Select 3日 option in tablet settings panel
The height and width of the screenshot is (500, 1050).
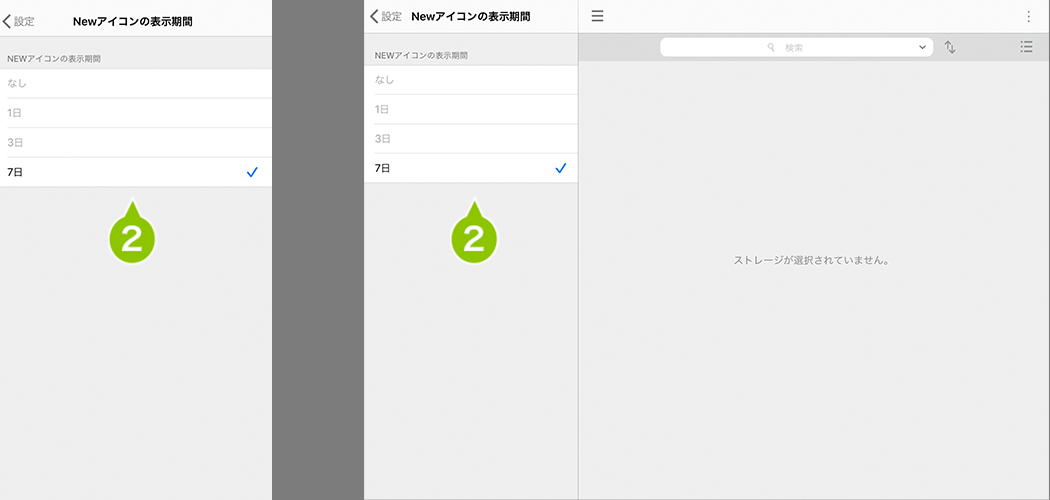[471, 139]
